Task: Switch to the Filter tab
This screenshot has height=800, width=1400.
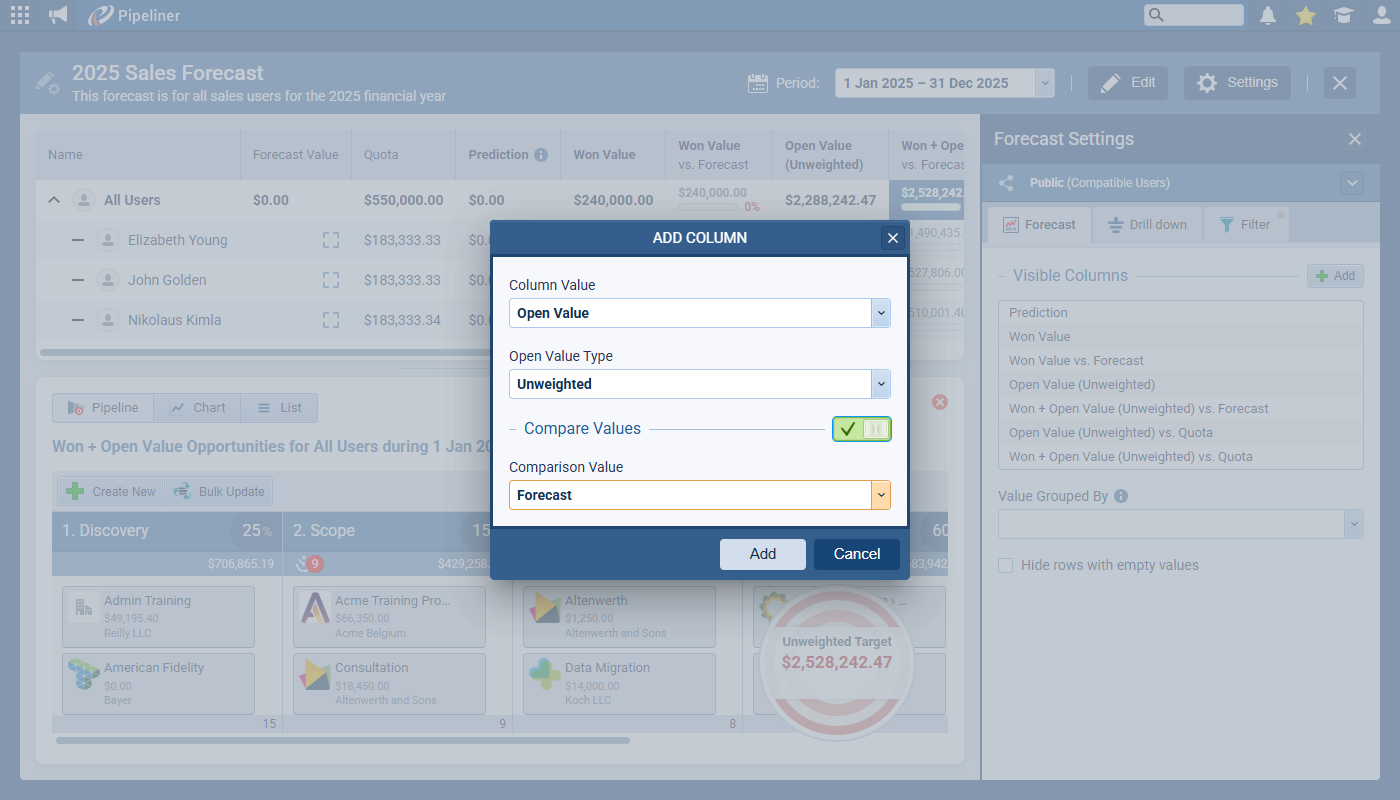Action: pos(1245,225)
